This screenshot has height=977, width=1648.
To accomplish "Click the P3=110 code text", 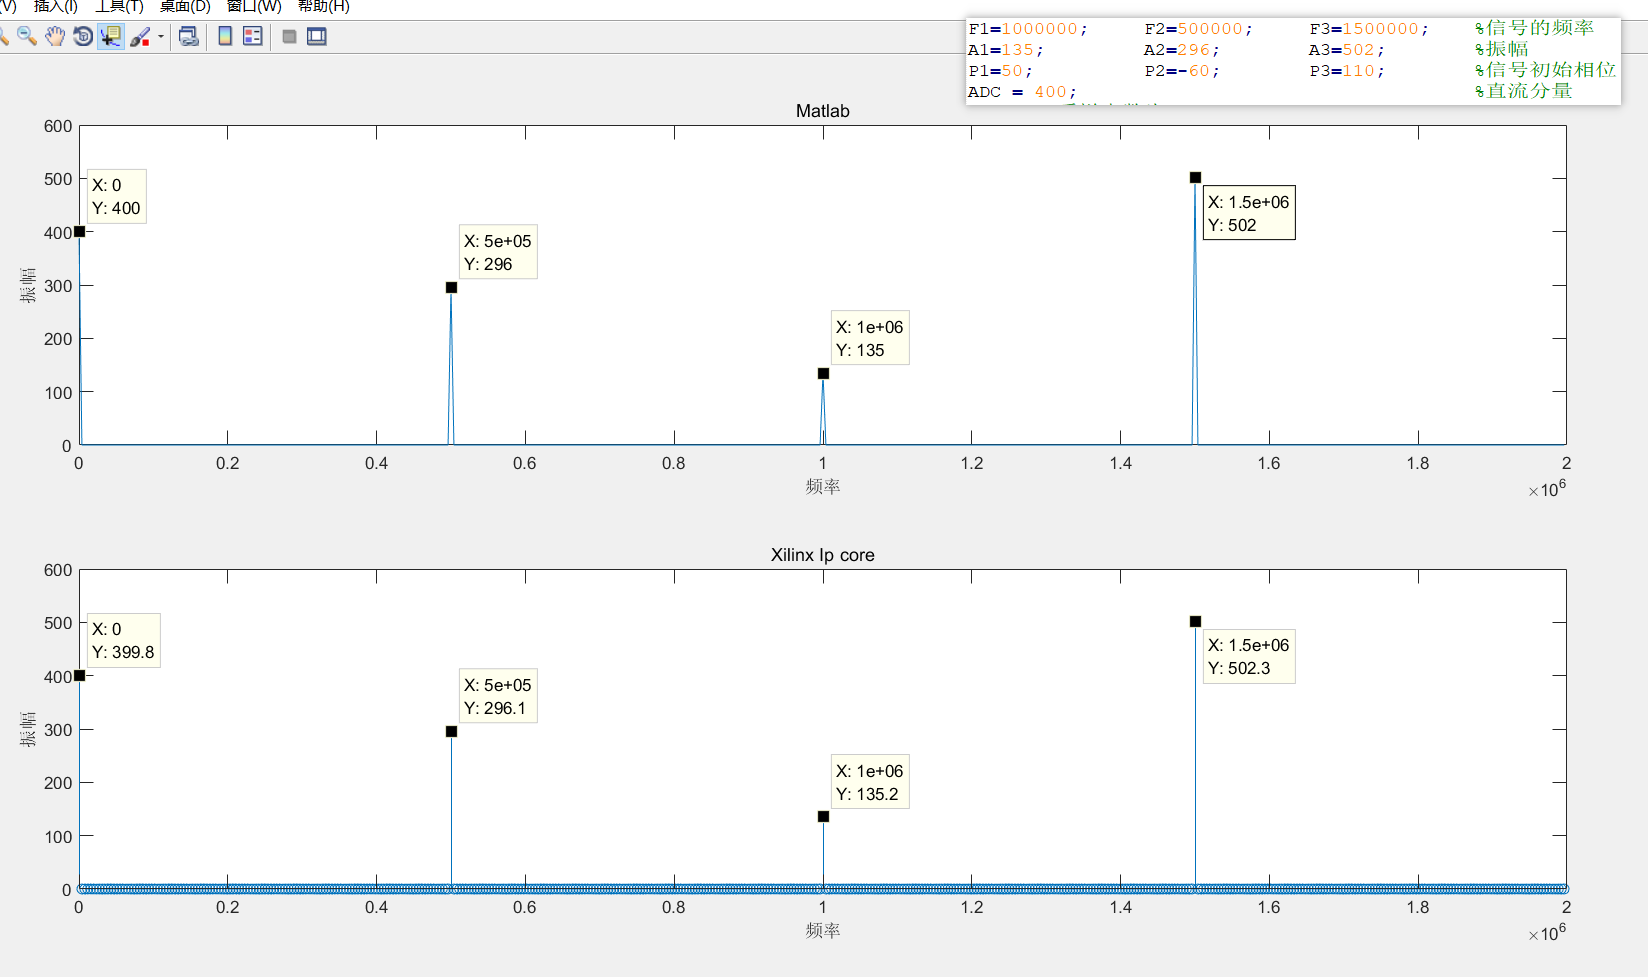I will click(x=1346, y=71).
